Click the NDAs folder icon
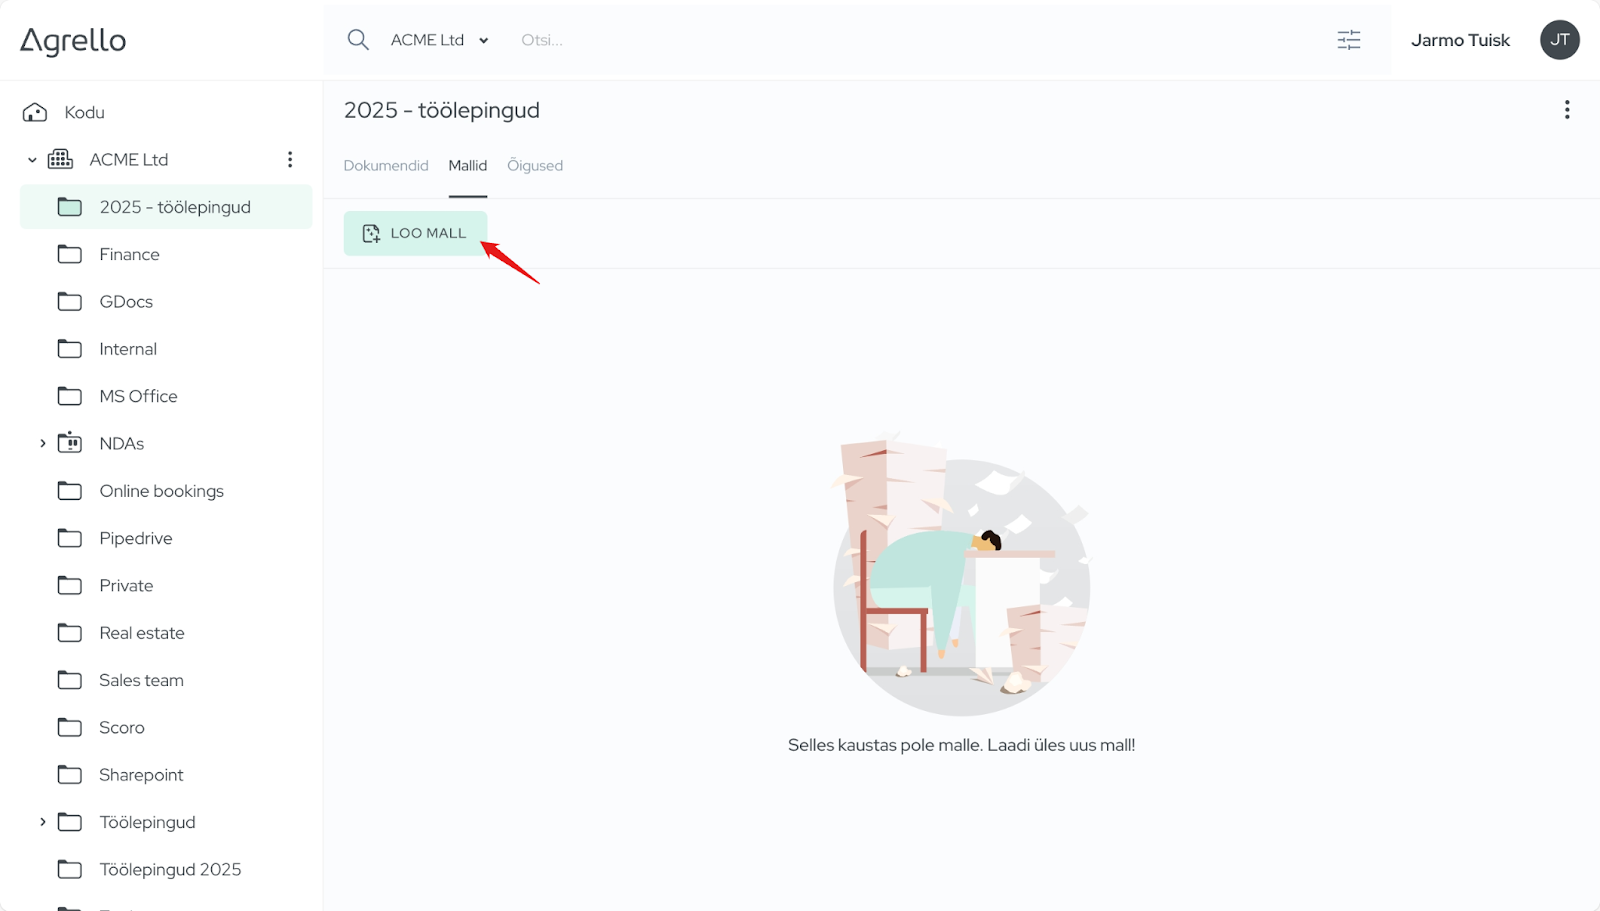 [x=70, y=443]
